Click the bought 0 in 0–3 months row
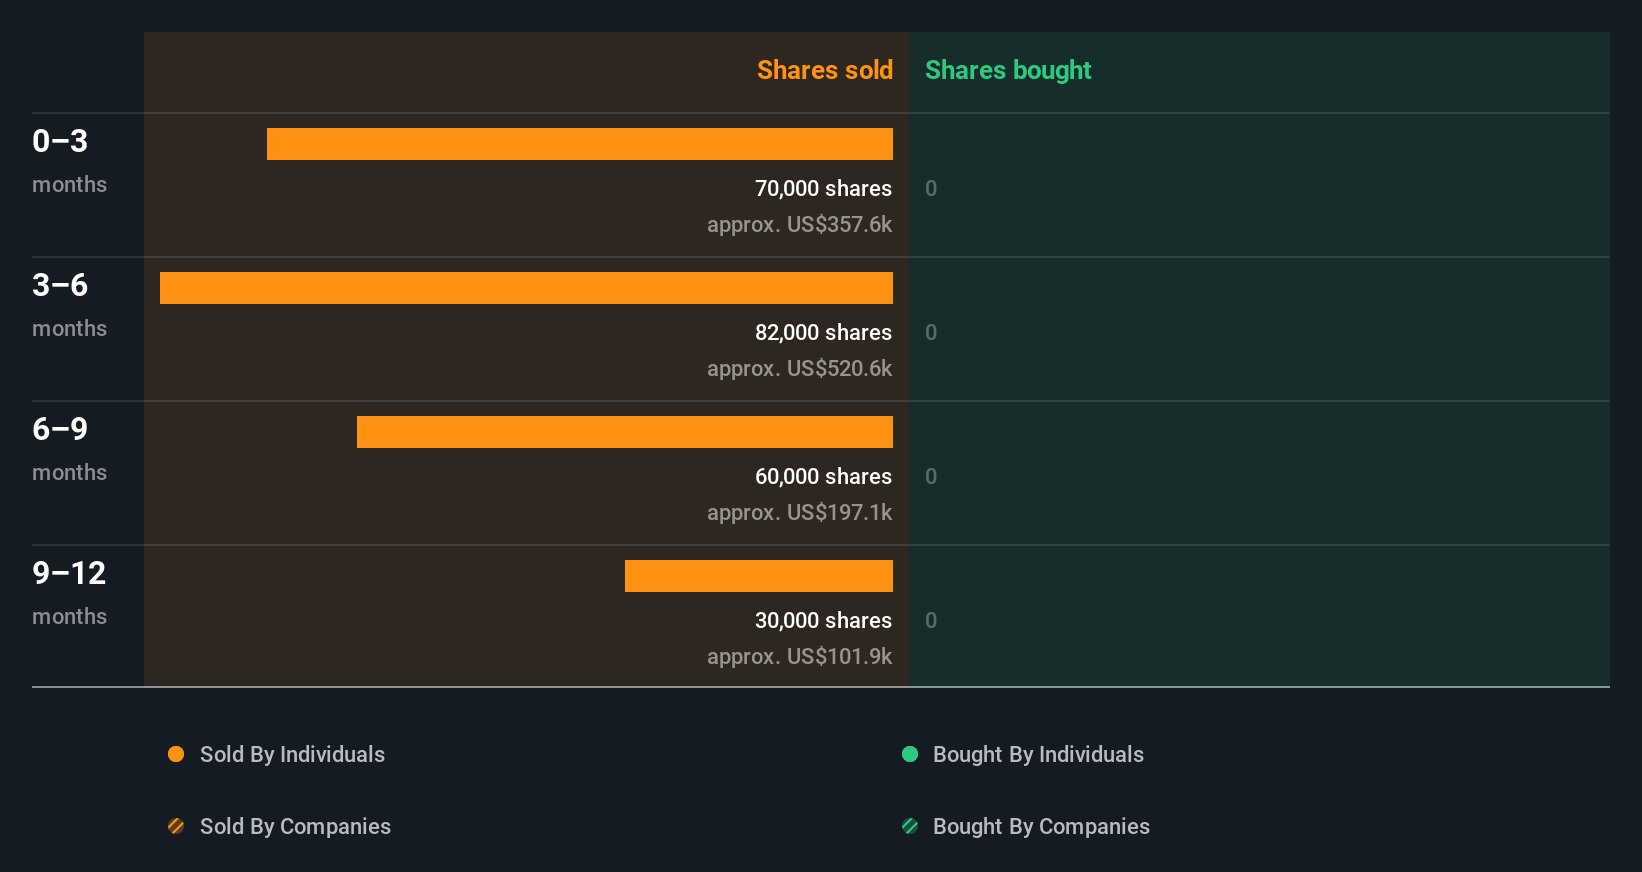Screen dimensions: 1642x872 click(931, 188)
